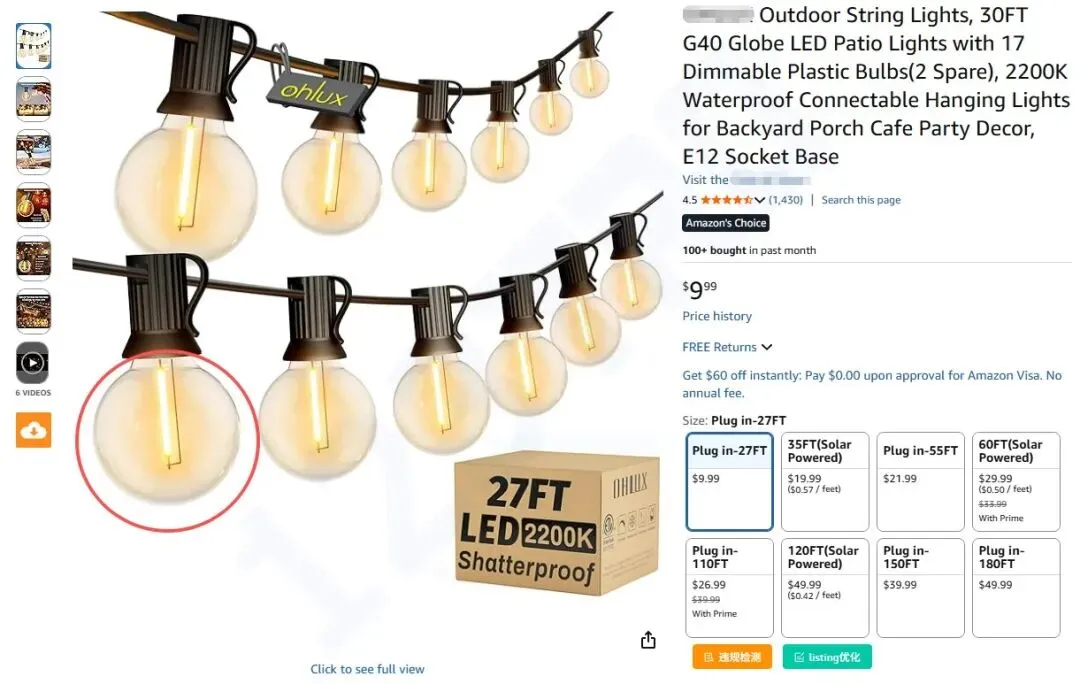Open the star rating dropdown chevron
The image size is (1080, 684).
pos(760,200)
